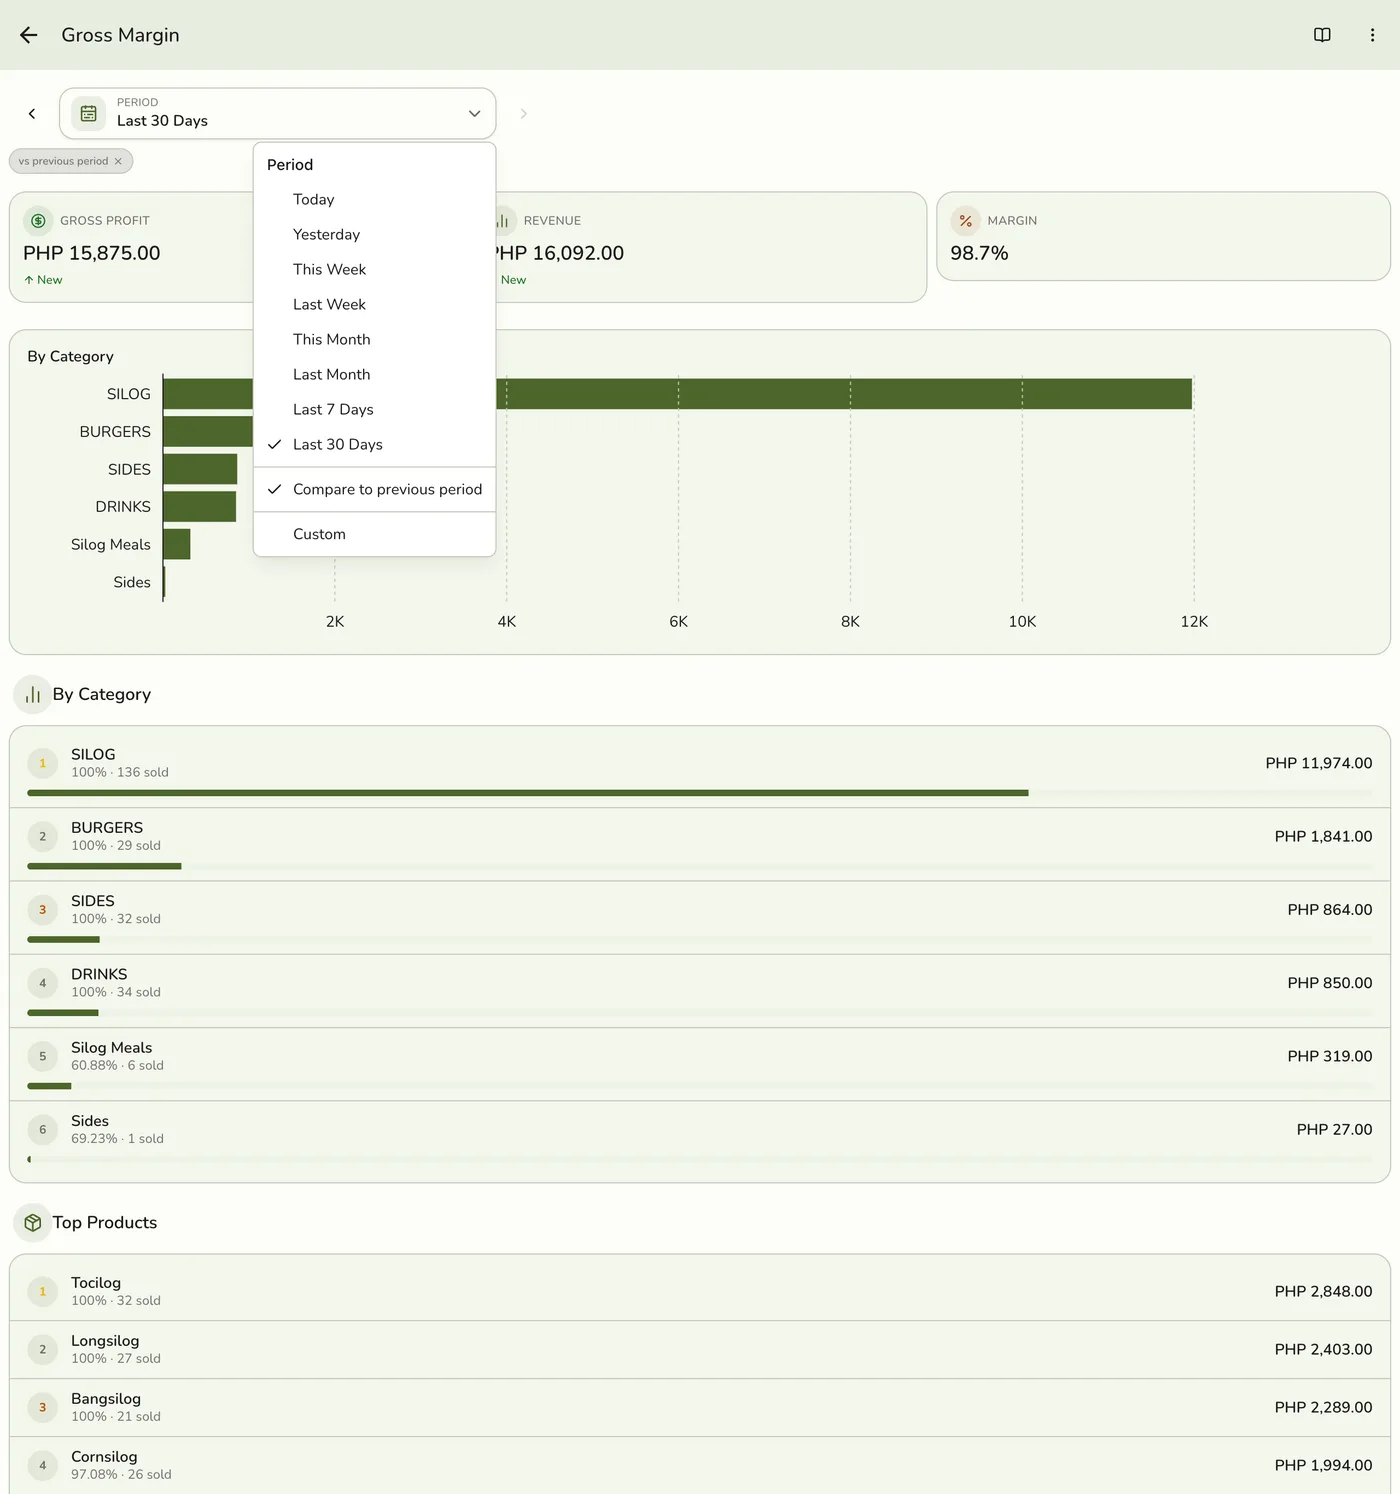Choose Last Week period option
Screen dimensions: 1400x1494
pos(374,305)
